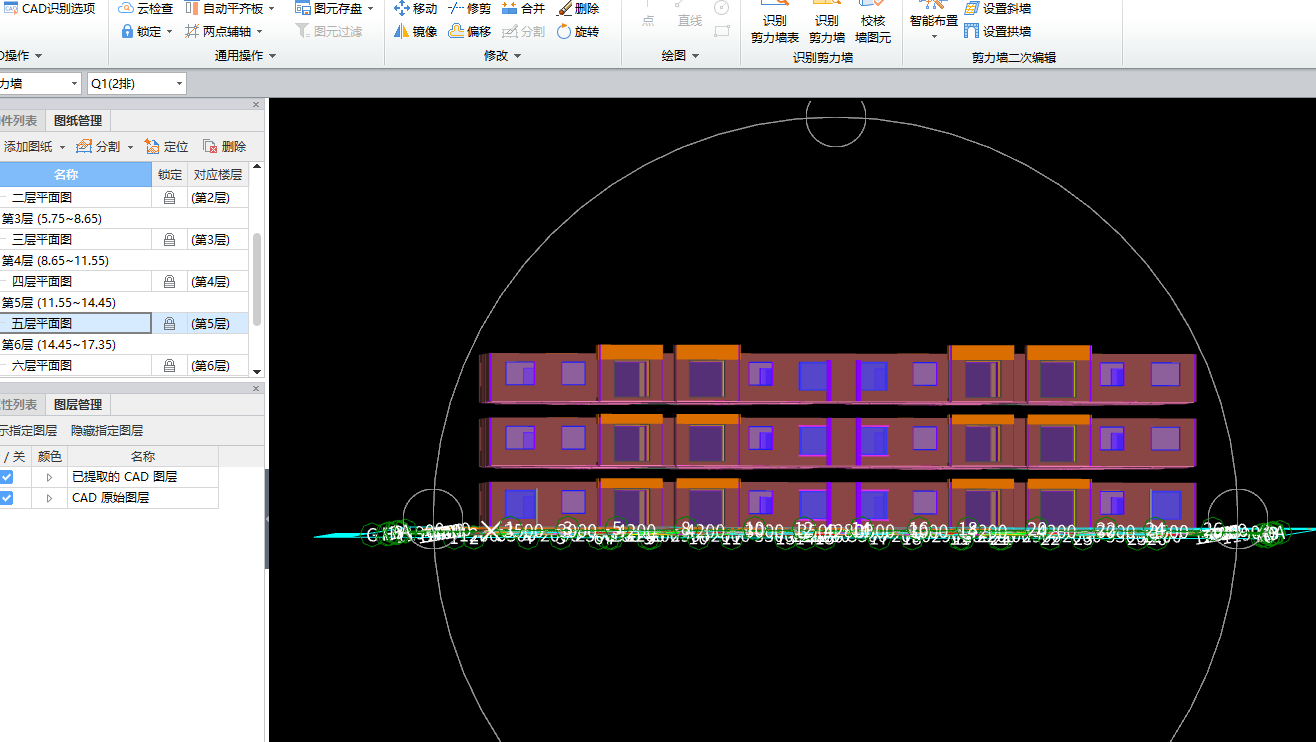The height and width of the screenshot is (742, 1316).
Task: Uncheck CAD 原始图层 visibility
Action: (x=7, y=497)
